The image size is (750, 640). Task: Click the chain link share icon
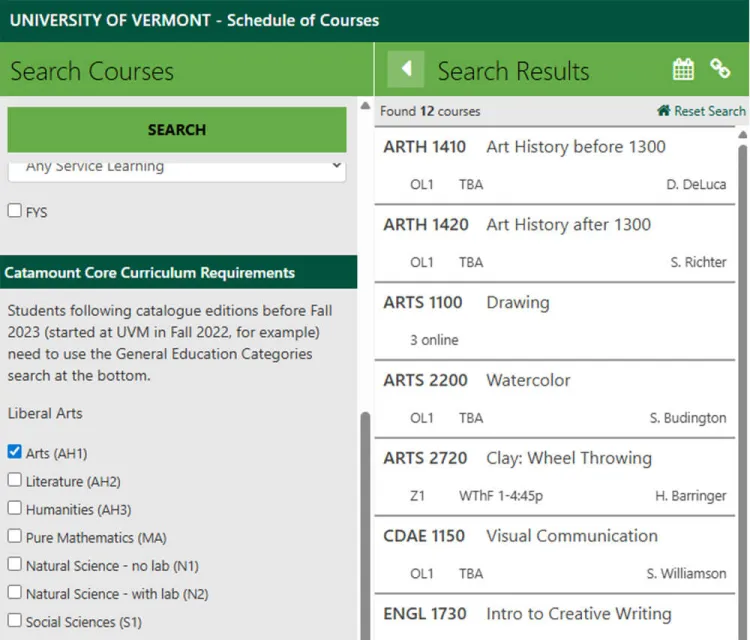tap(720, 68)
